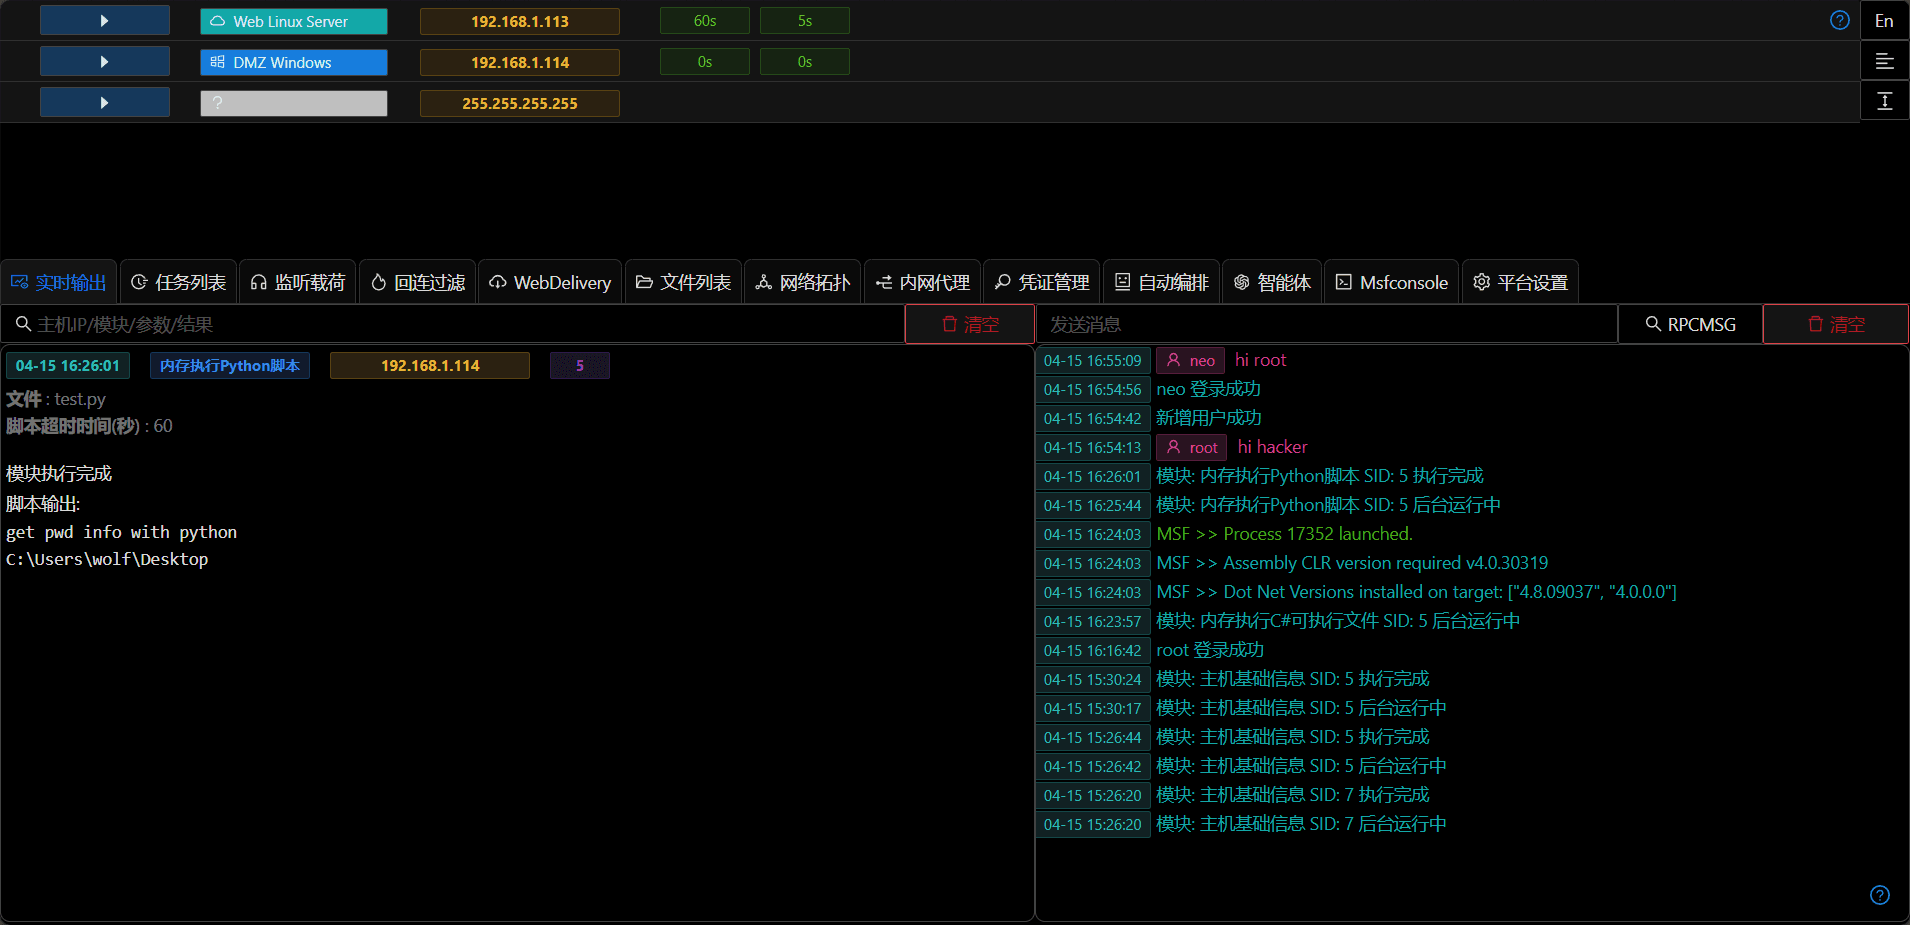Select the 'neo 登录成功' log entry

pos(1208,389)
